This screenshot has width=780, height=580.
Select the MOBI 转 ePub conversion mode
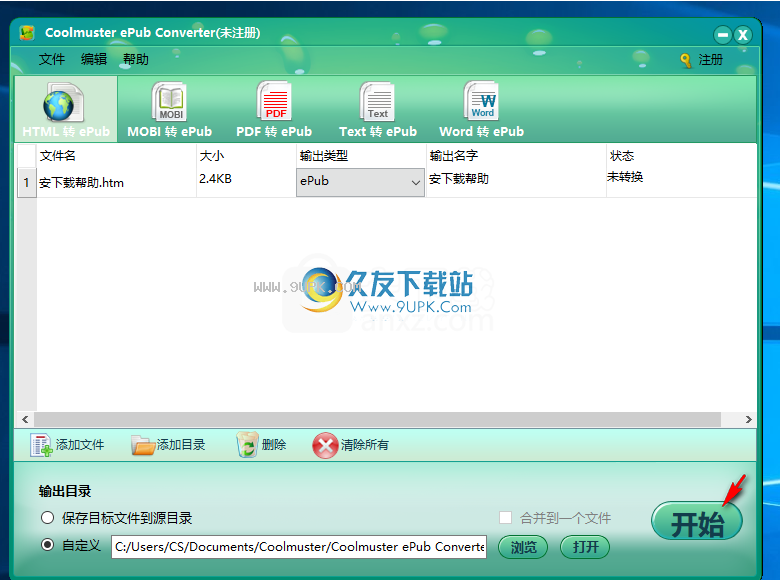(170, 109)
